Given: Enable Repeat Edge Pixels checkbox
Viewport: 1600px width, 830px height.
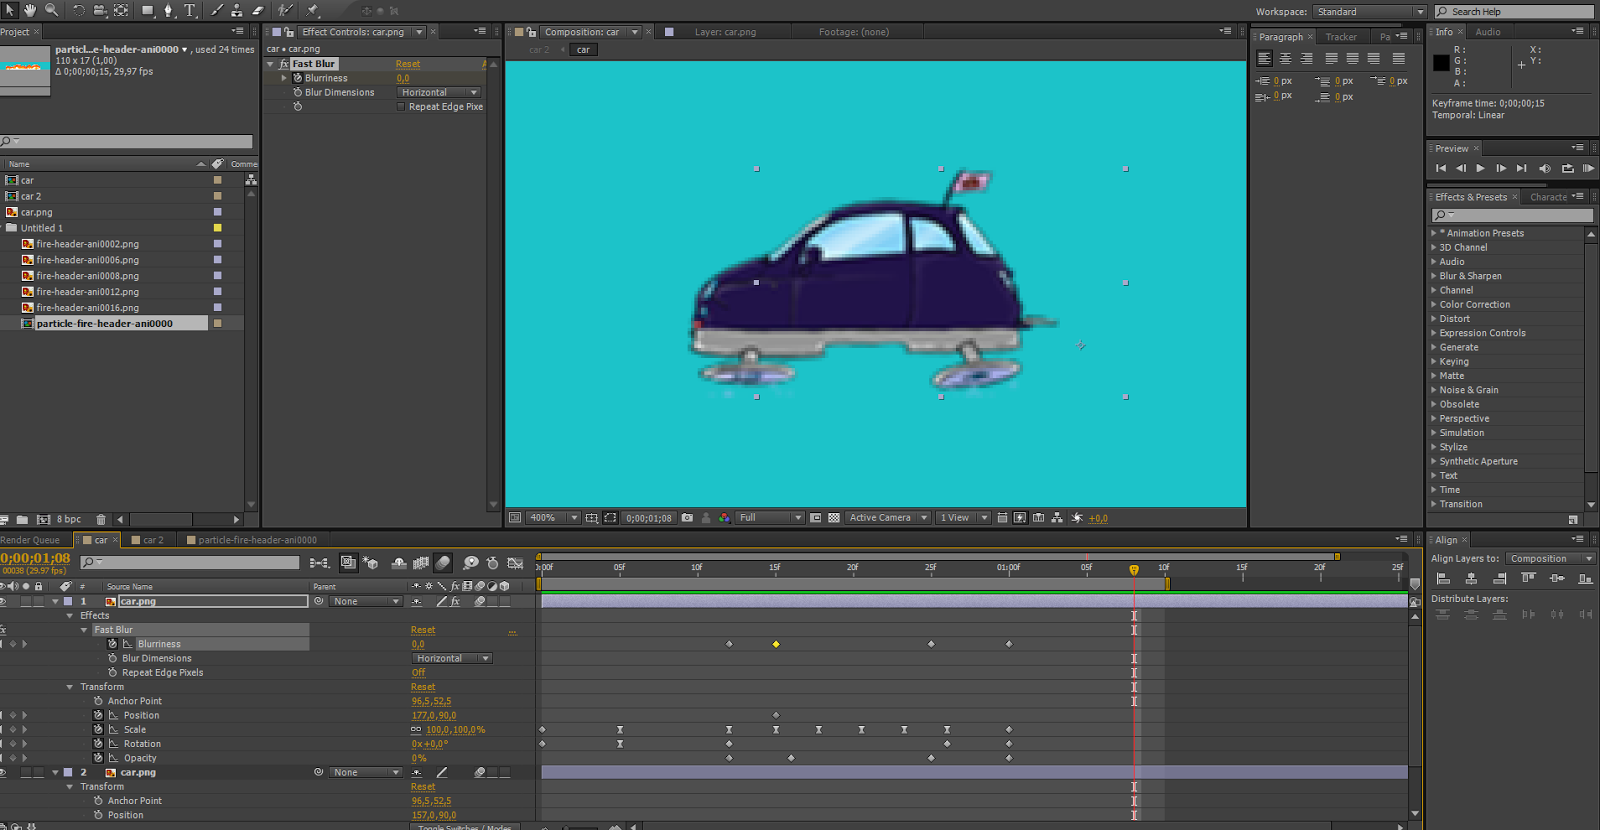Looking at the screenshot, I should 402,107.
